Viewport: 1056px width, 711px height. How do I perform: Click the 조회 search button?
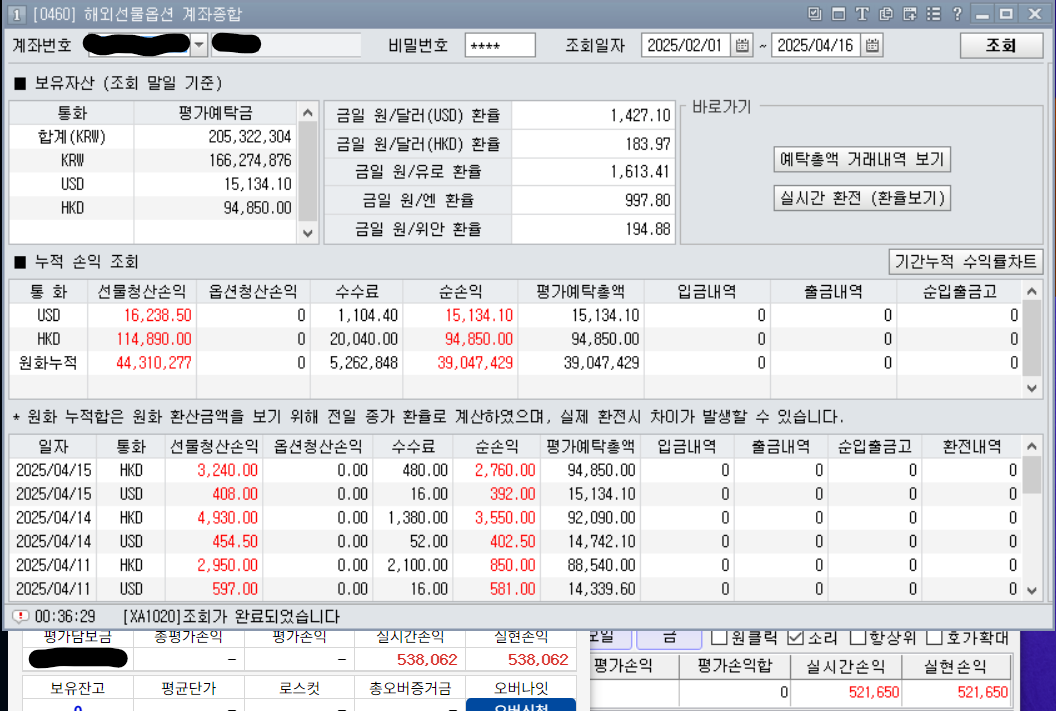pyautogui.click(x=1001, y=45)
